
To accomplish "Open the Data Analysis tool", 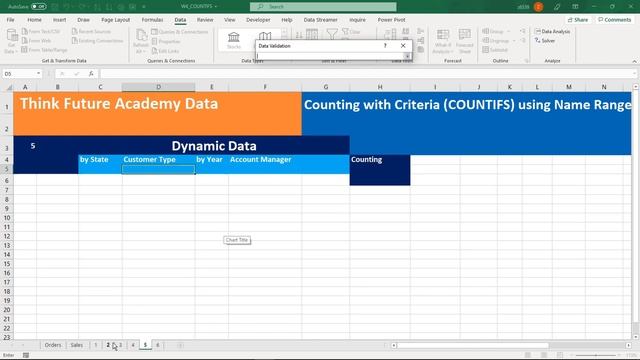I will coord(553,31).
